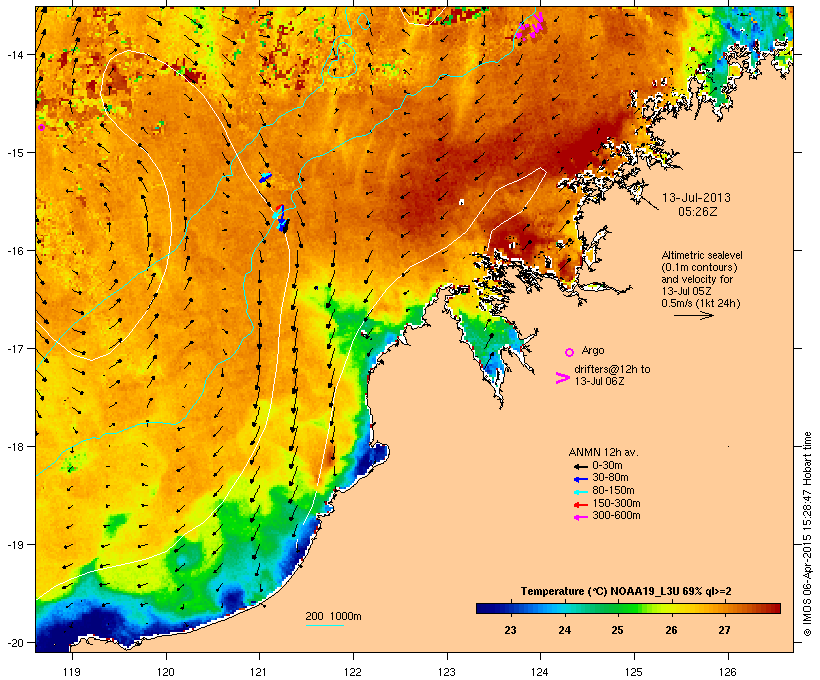Click the colorbar tick label 23
Screen dimensions: 820x680
click(x=510, y=630)
